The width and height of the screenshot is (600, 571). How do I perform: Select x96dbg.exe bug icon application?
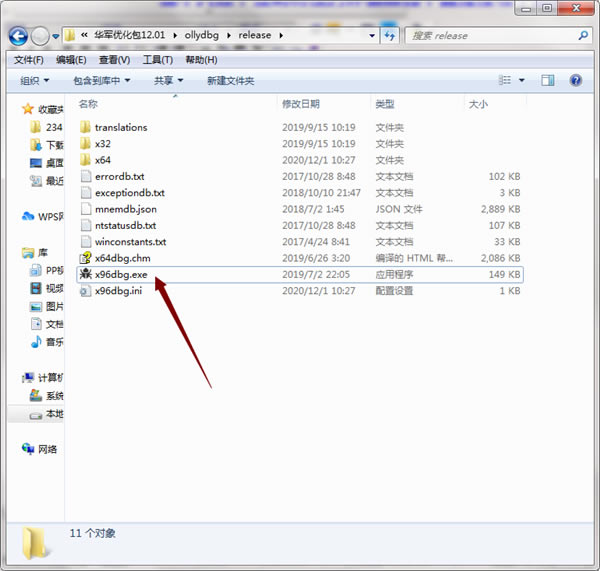tap(121, 275)
